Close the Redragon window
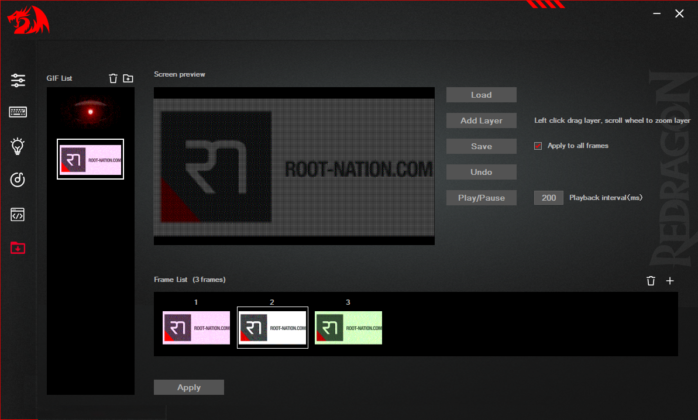 pos(679,14)
